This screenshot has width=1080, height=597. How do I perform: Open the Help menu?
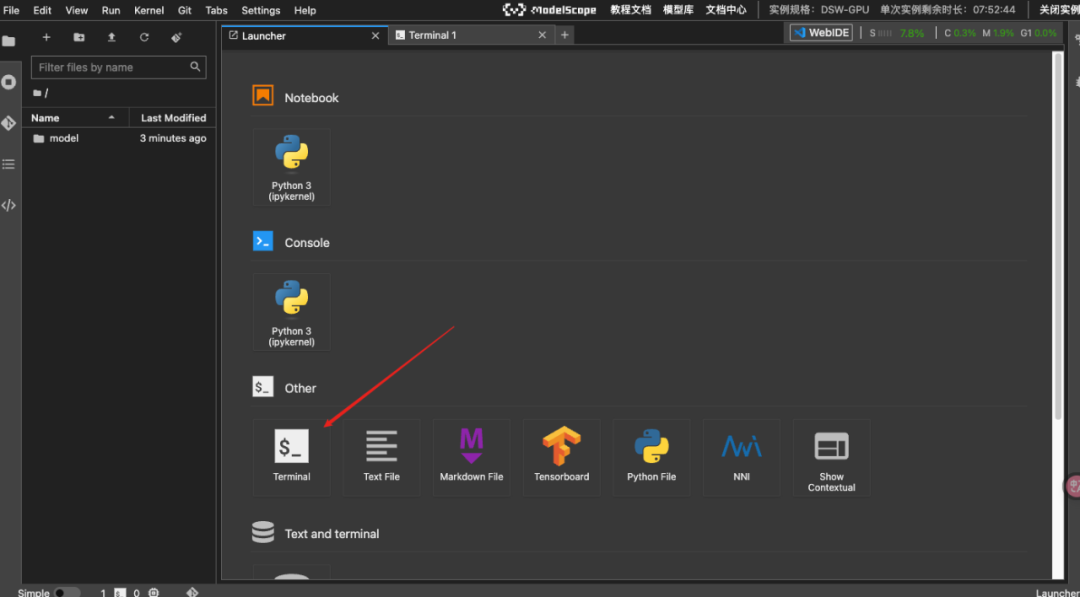point(305,10)
